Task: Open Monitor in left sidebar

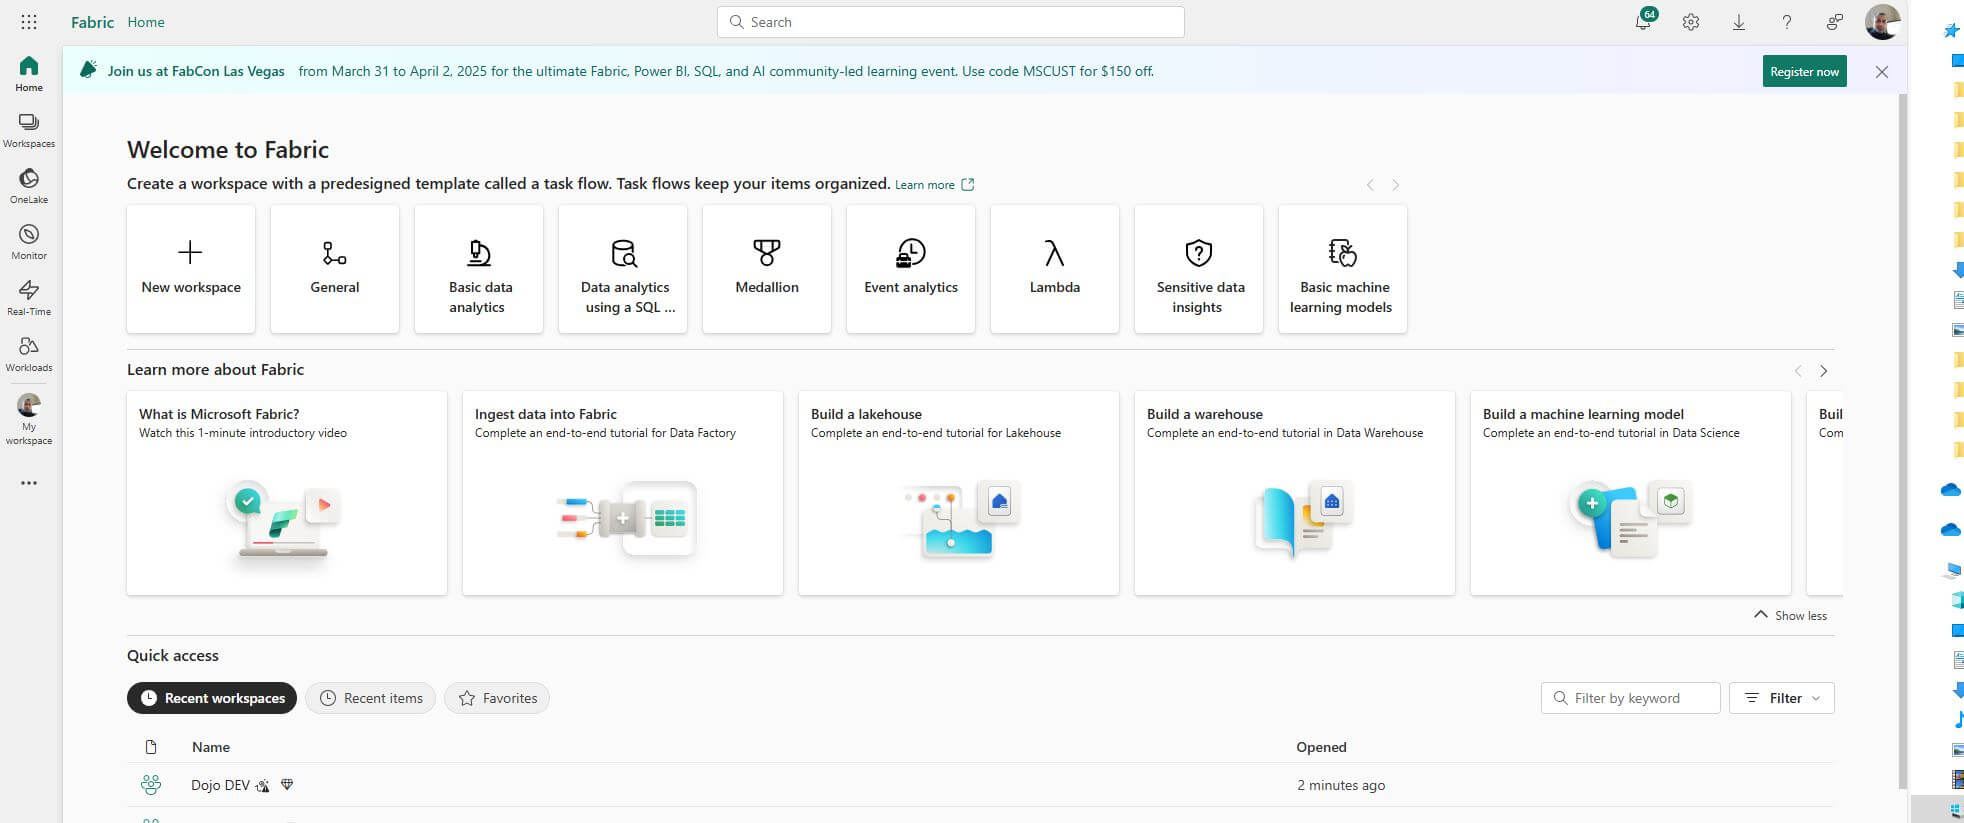Action: (29, 242)
